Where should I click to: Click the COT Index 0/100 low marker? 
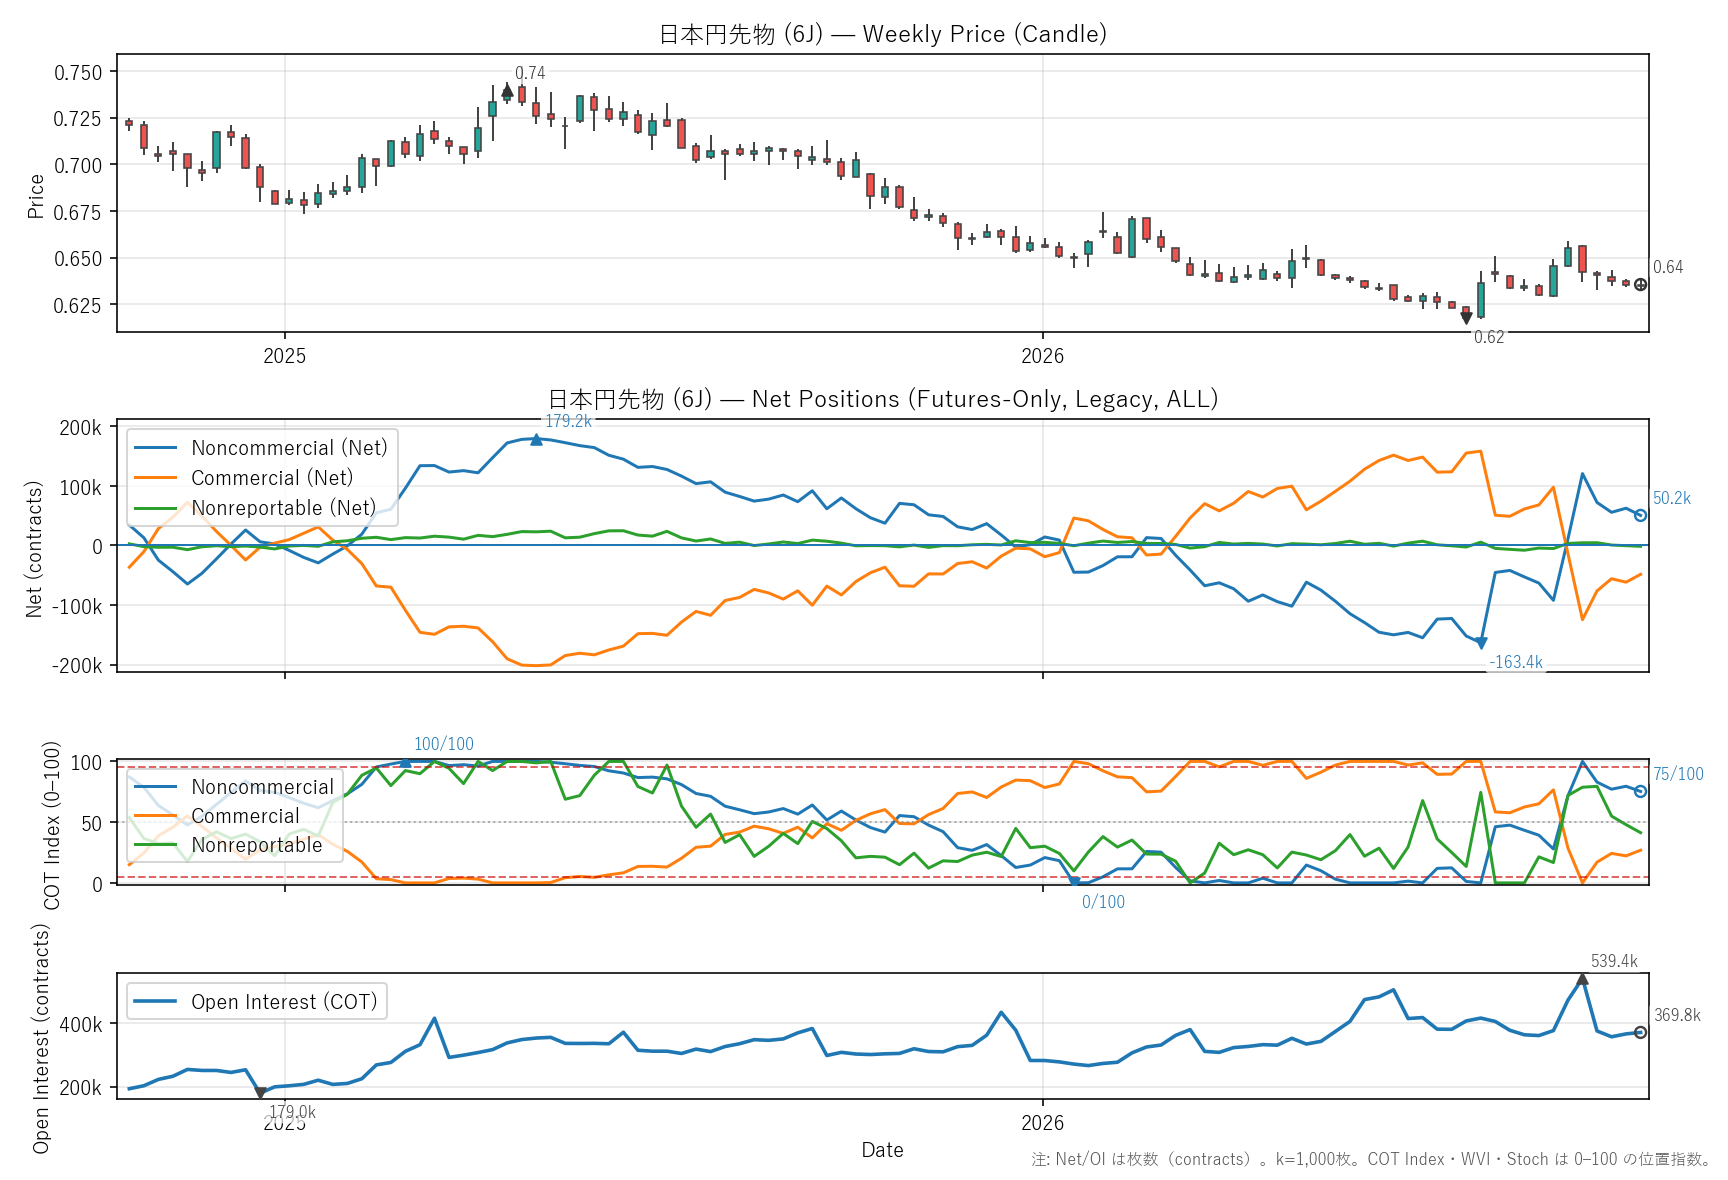coord(1075,883)
